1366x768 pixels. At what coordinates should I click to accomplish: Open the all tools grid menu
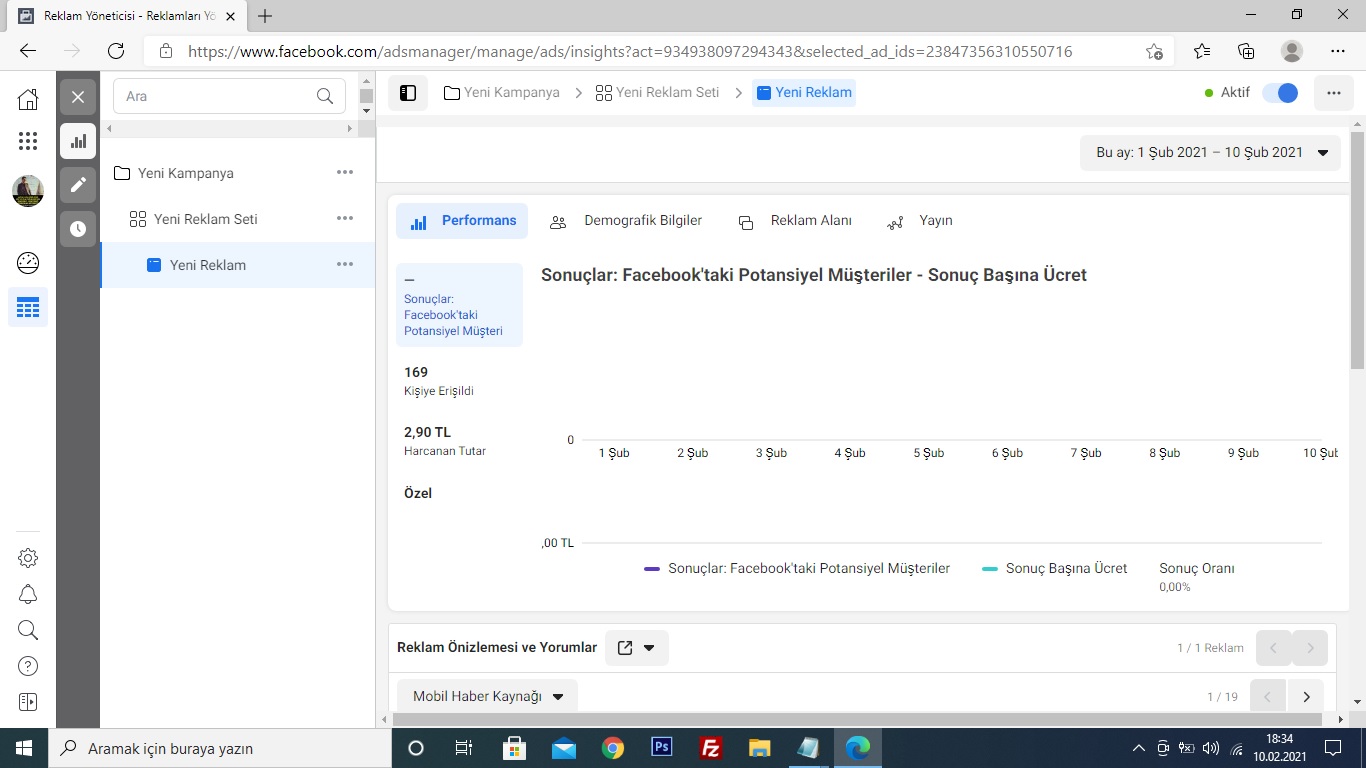[x=28, y=141]
